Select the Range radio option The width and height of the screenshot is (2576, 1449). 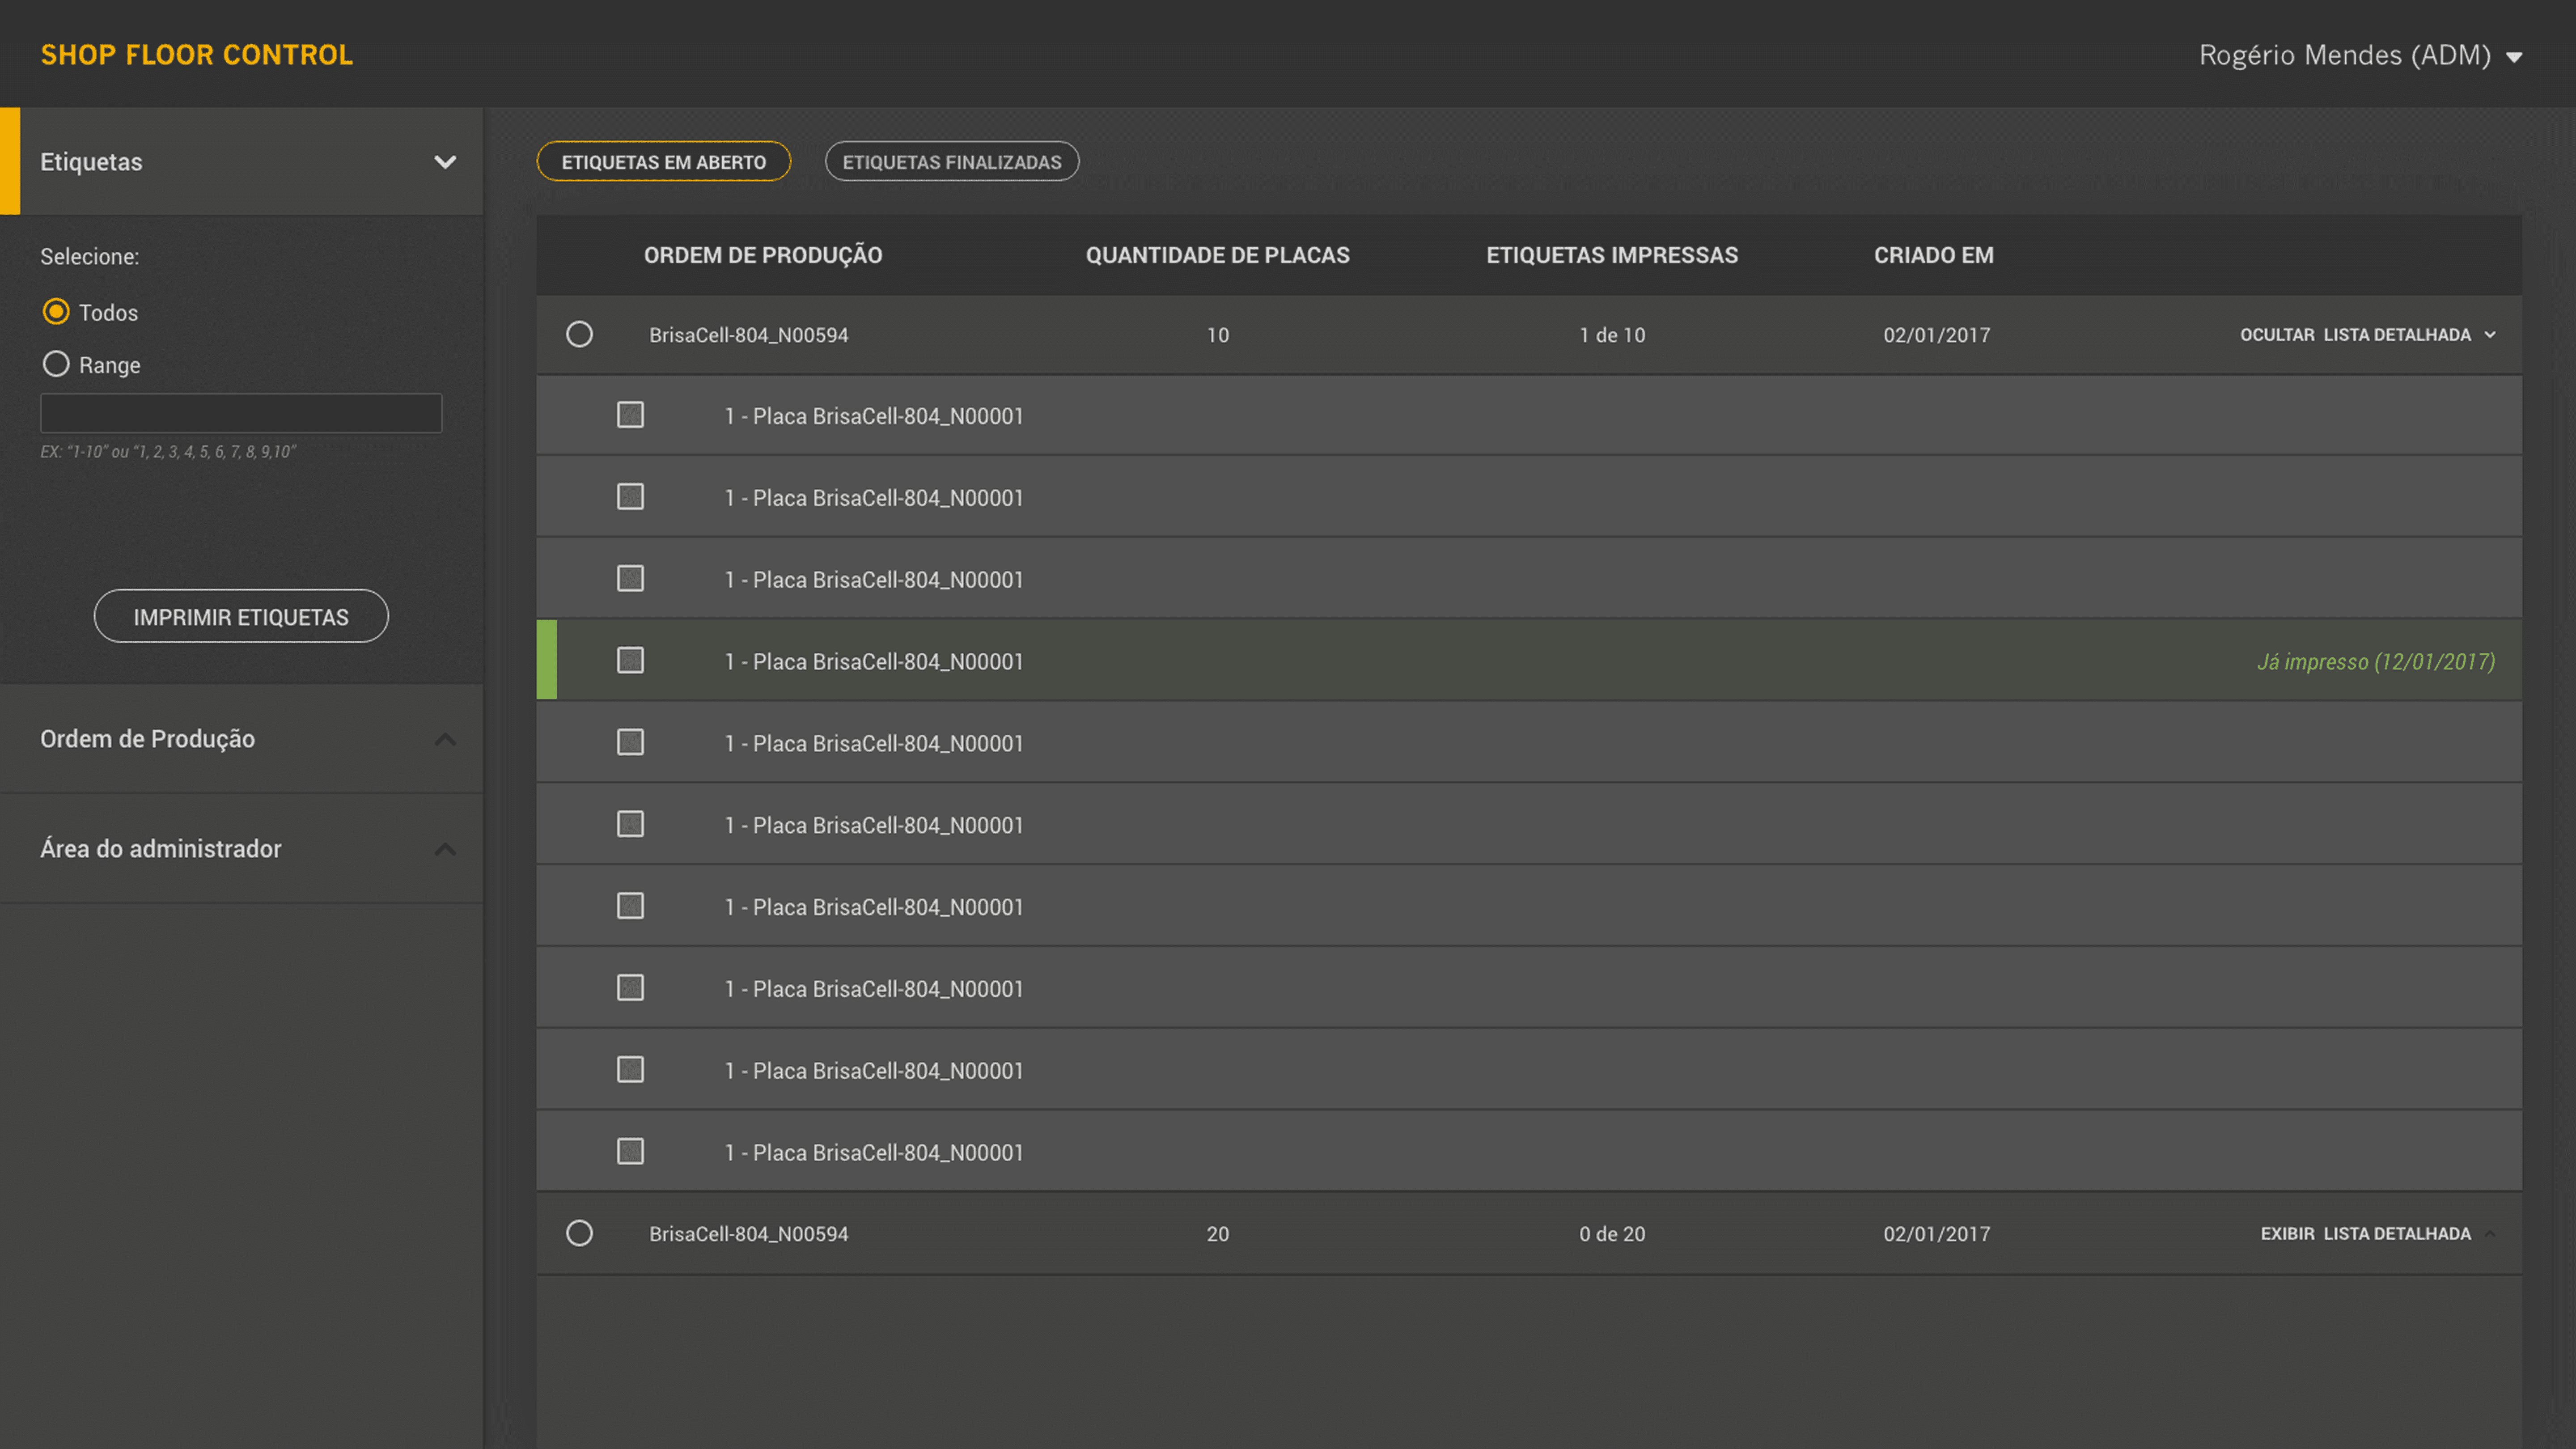[x=56, y=364]
